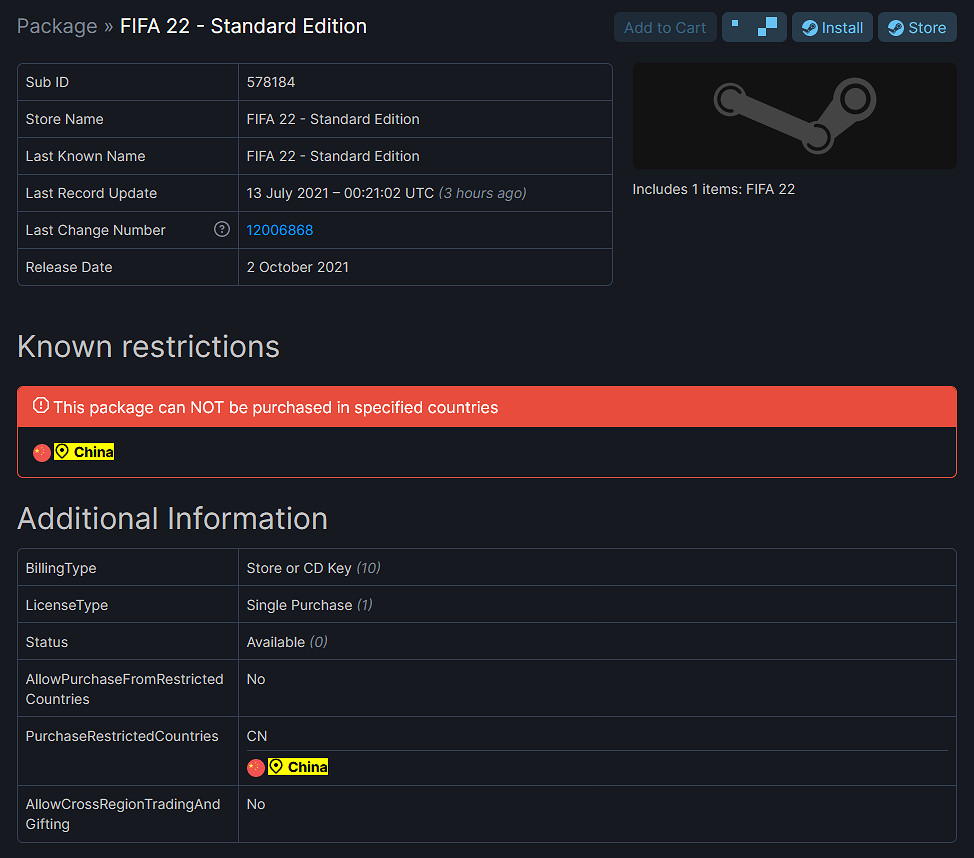Click the location pin inside the yellow China tag

pos(64,451)
